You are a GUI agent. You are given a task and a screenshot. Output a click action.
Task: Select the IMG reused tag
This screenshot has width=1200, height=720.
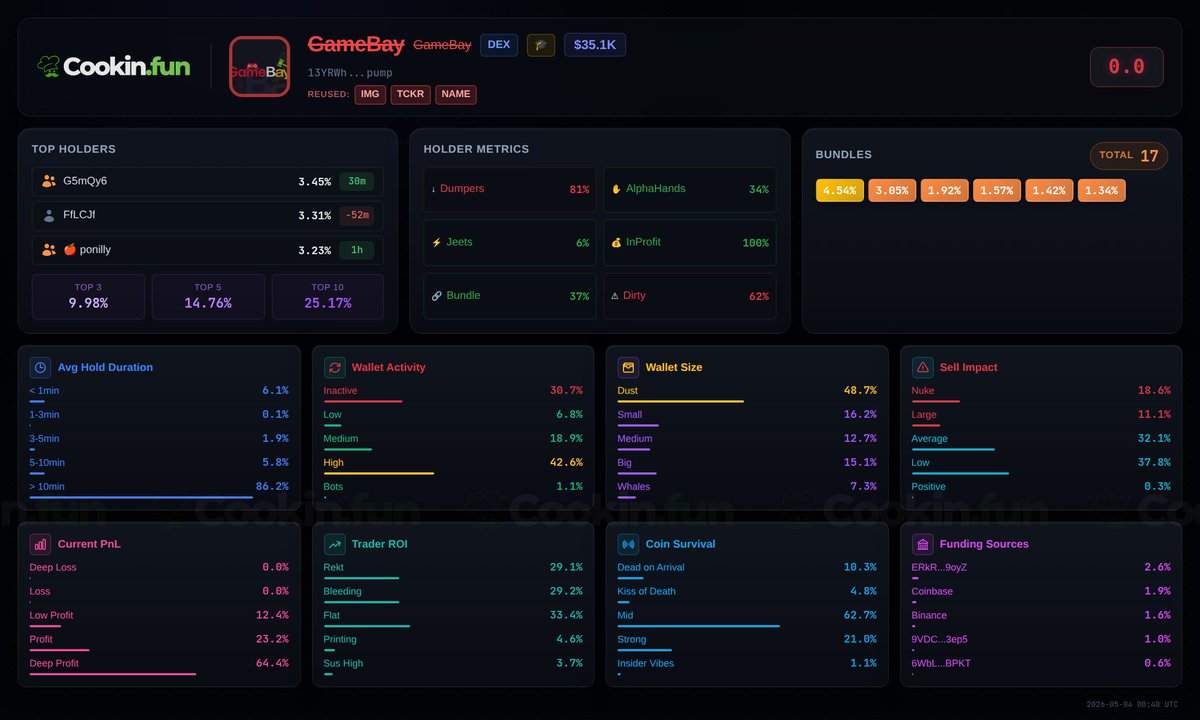click(x=370, y=94)
